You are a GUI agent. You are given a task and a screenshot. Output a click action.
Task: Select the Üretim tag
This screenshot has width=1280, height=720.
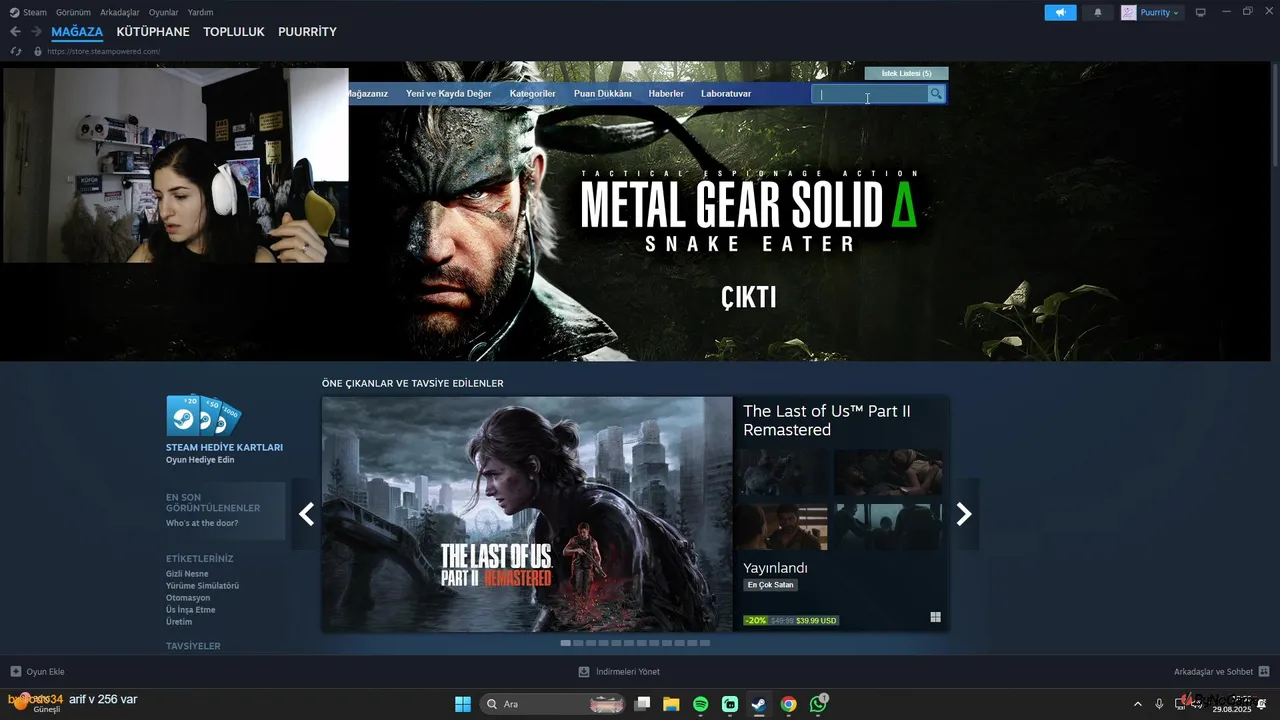(179, 622)
